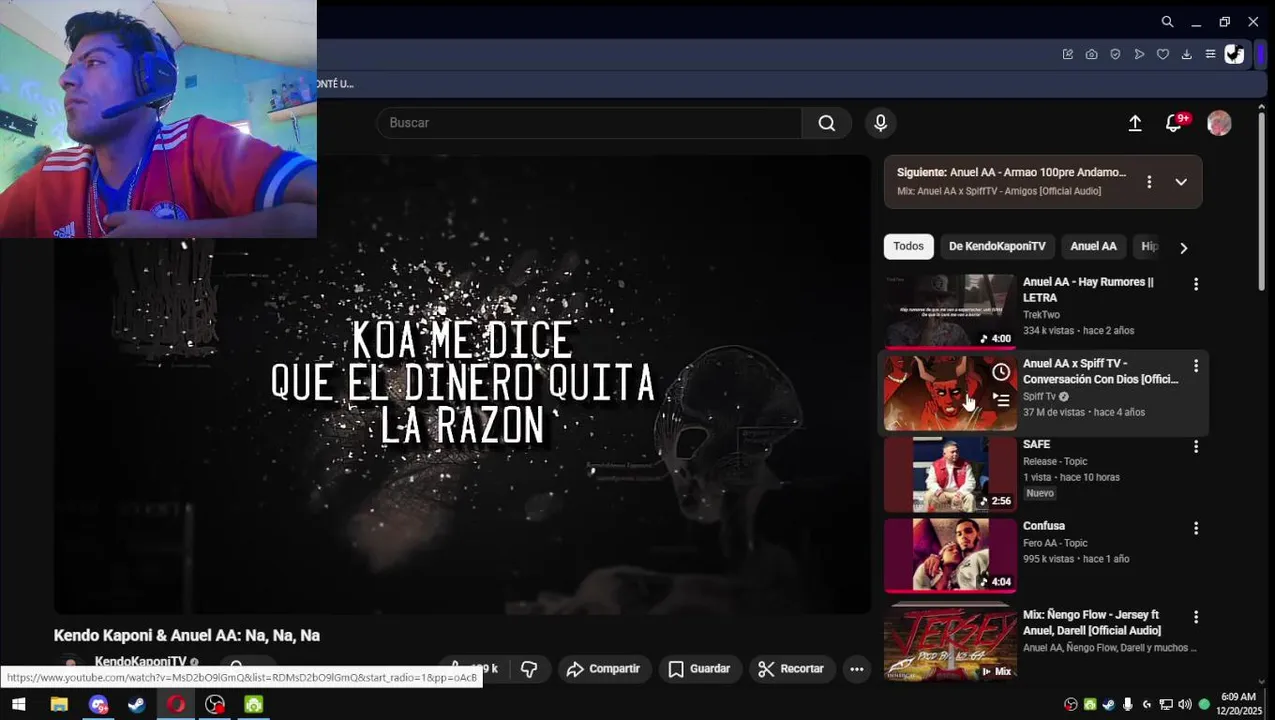Screen dimensions: 1275x720
Task: Click the 'Spiff Tv' channel name
Action: pyautogui.click(x=1039, y=397)
